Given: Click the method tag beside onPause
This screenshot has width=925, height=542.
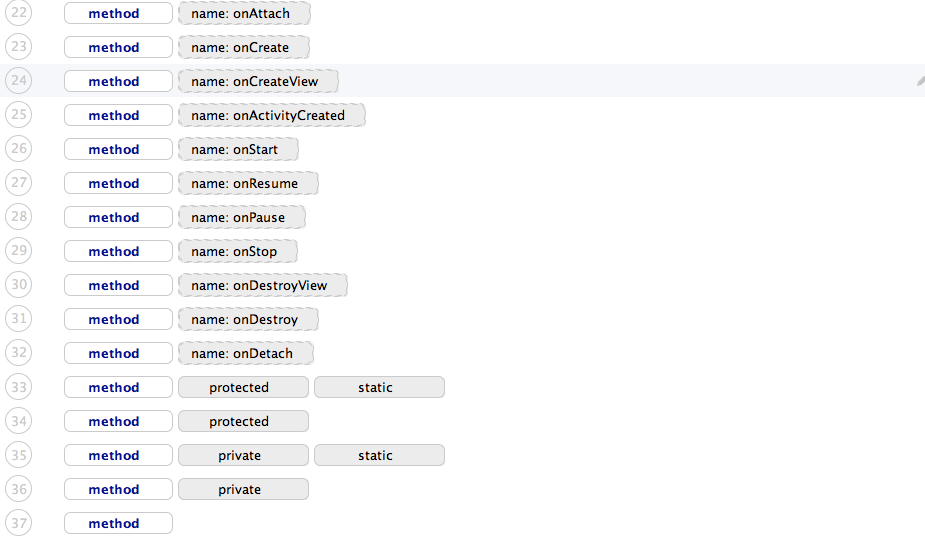Looking at the screenshot, I should [x=119, y=217].
